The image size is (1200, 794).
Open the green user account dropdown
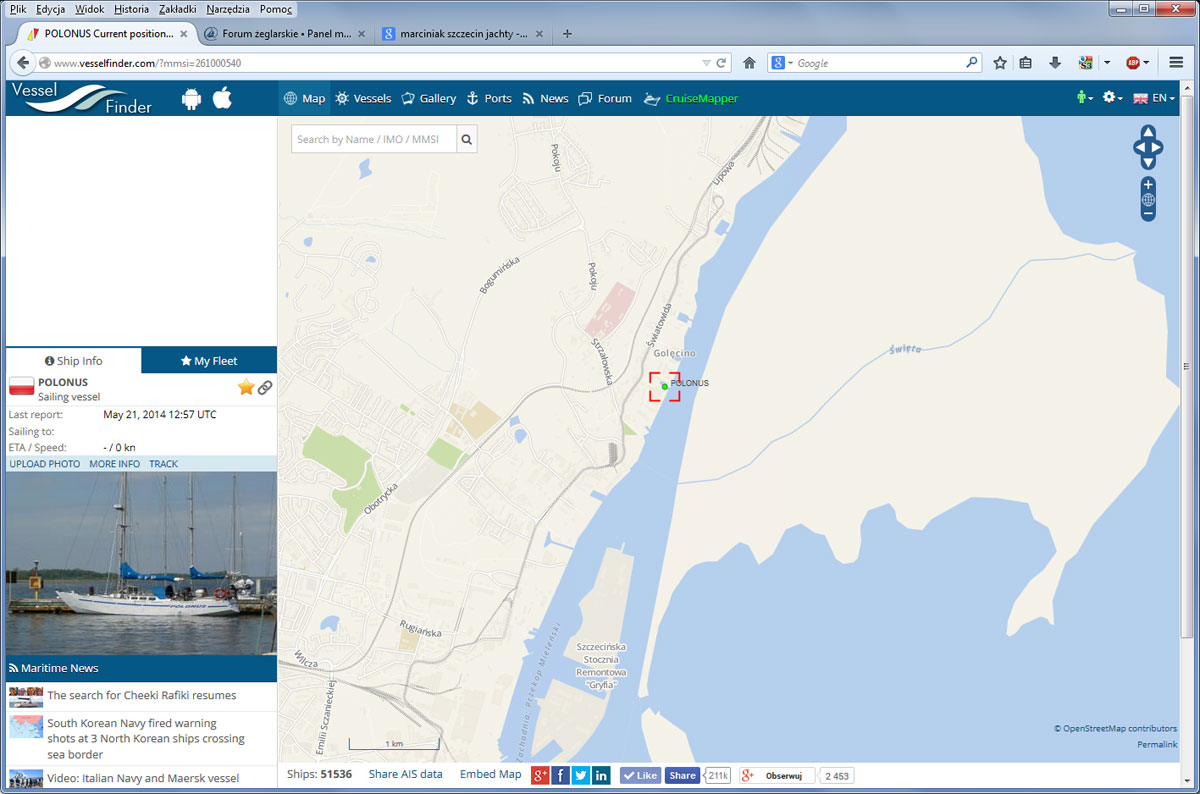click(1084, 98)
